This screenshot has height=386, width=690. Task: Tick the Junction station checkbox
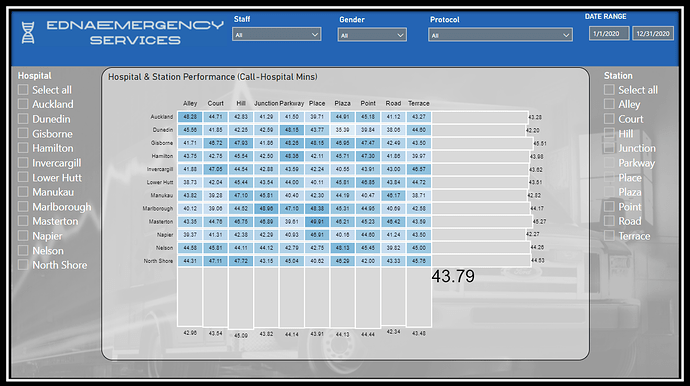pos(609,148)
